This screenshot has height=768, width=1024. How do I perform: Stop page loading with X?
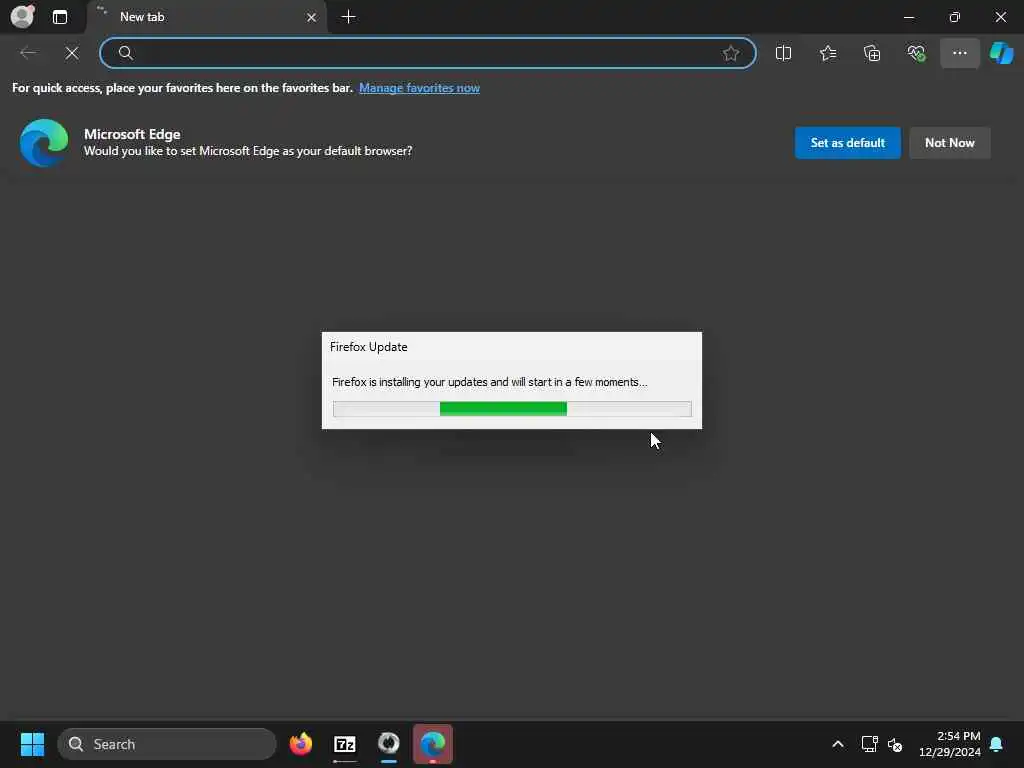pos(72,53)
